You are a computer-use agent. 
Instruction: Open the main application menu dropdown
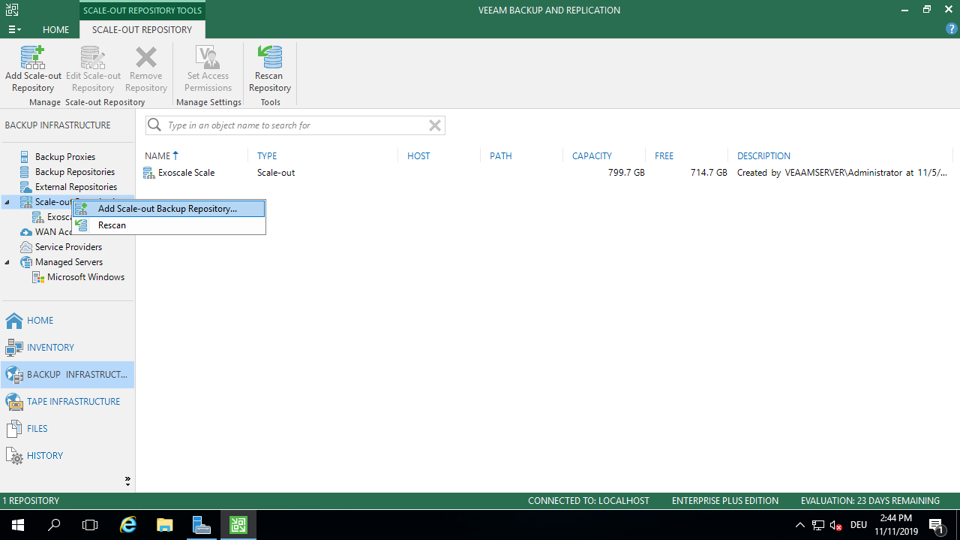tap(14, 30)
